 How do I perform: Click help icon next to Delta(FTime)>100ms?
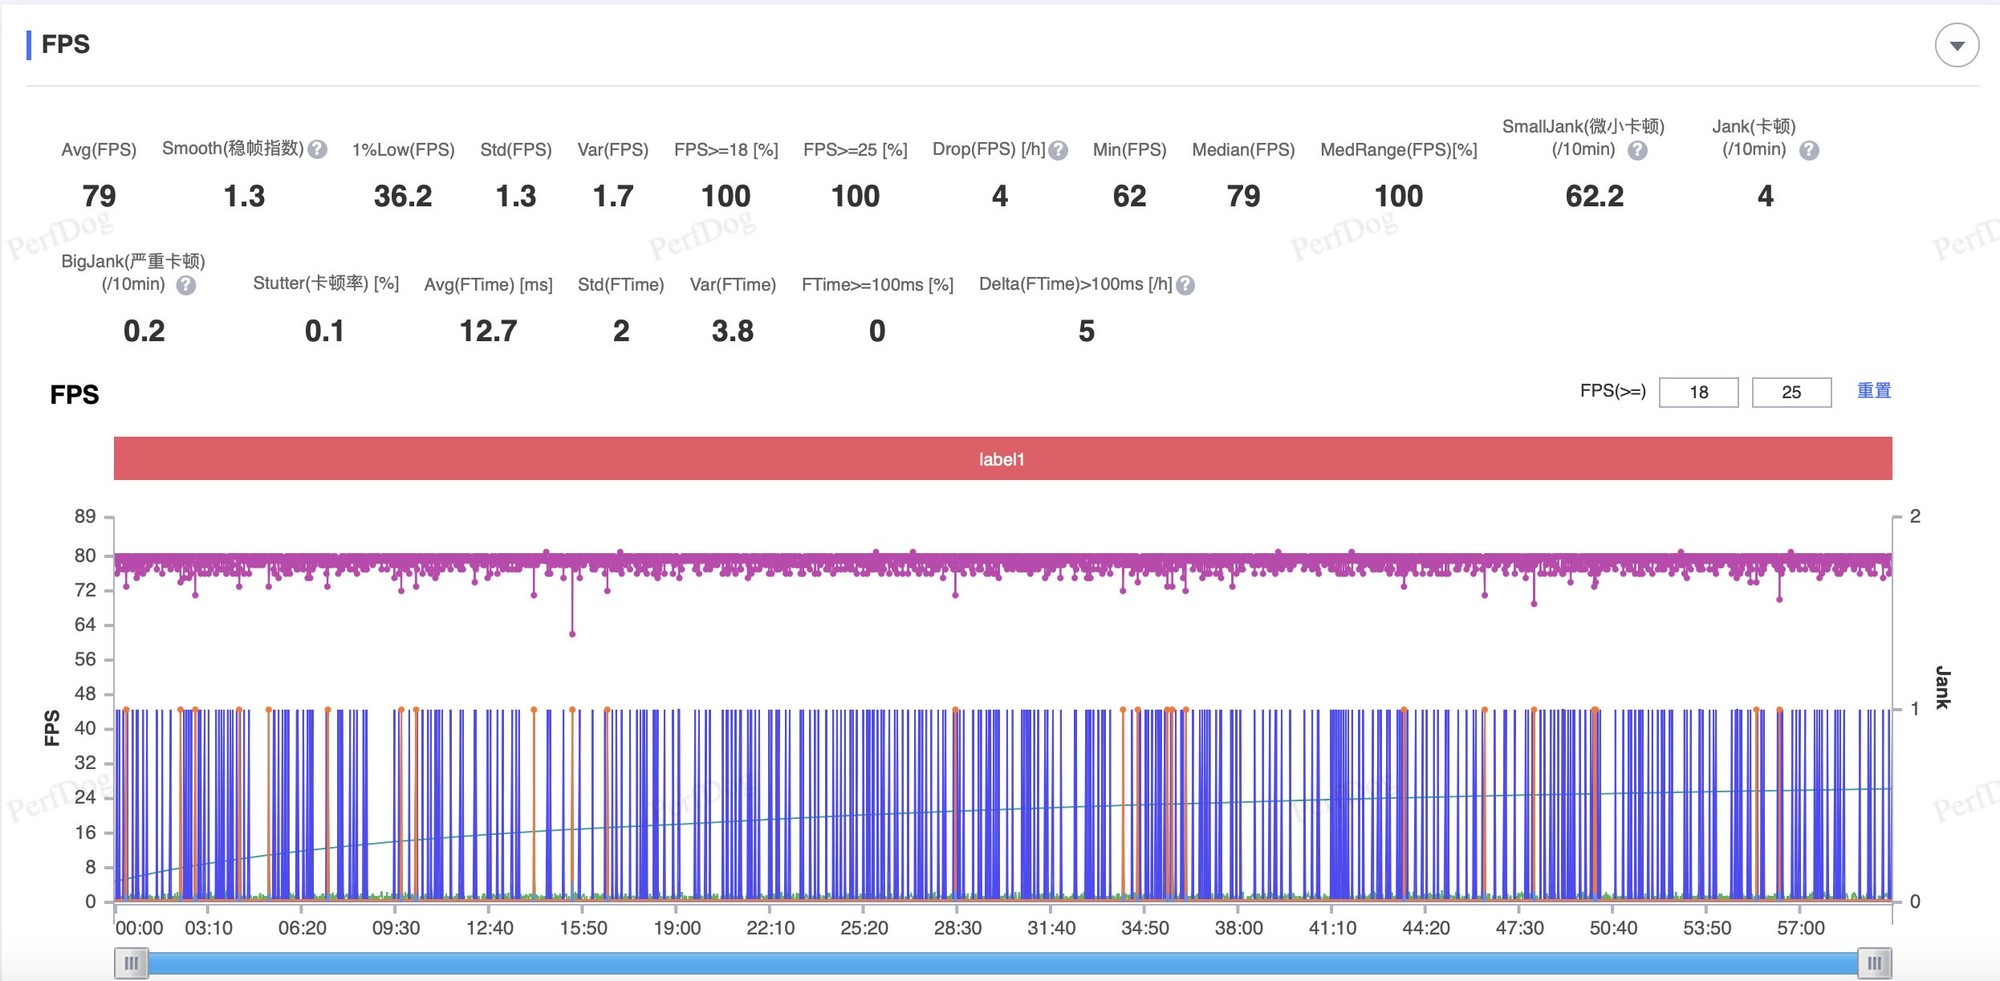coord(1185,286)
